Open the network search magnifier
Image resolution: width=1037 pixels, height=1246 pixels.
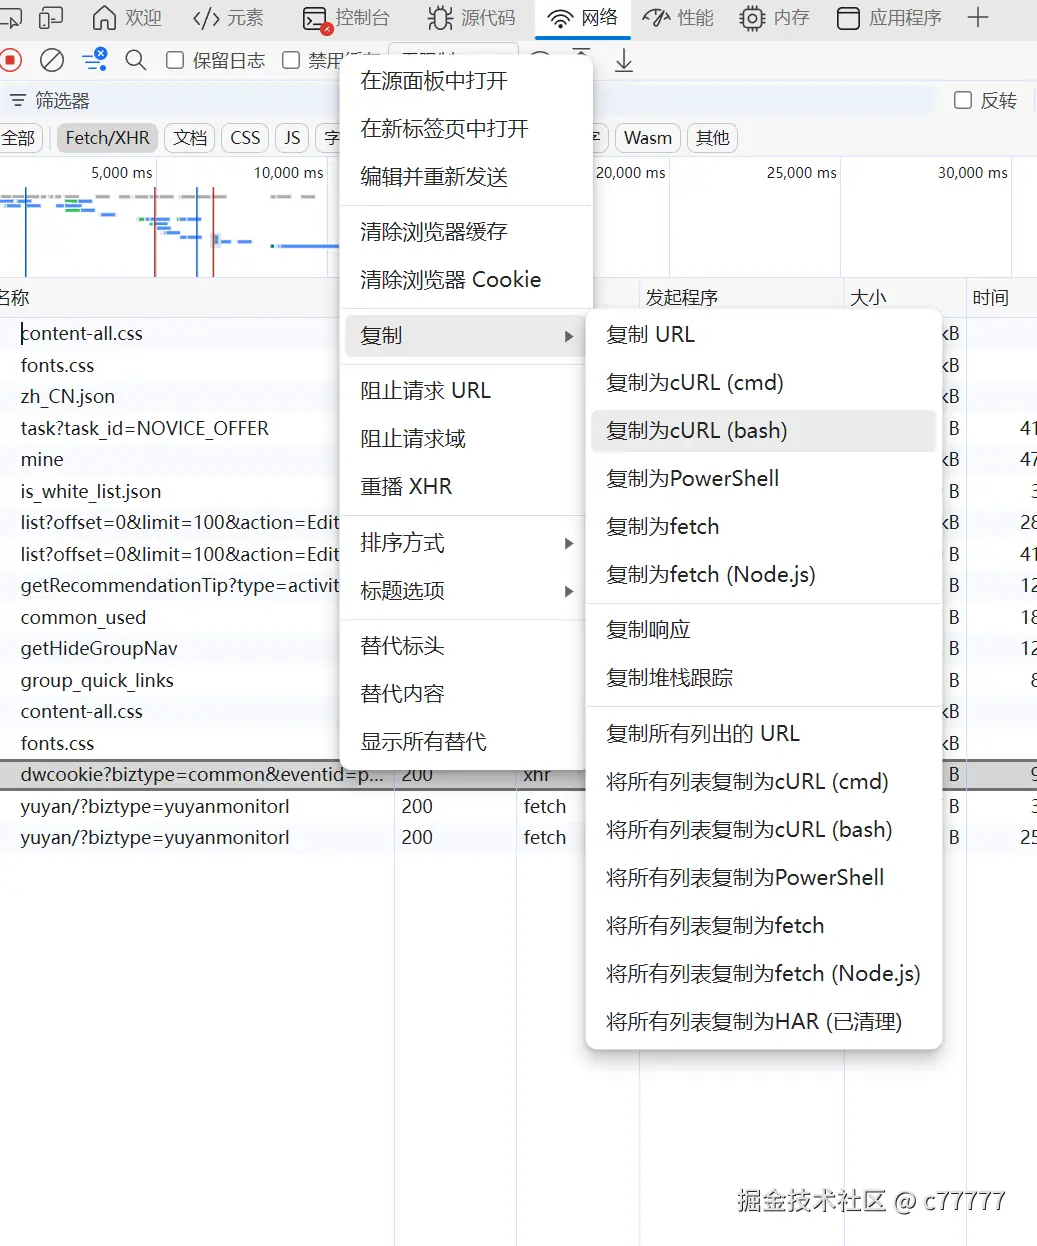136,60
